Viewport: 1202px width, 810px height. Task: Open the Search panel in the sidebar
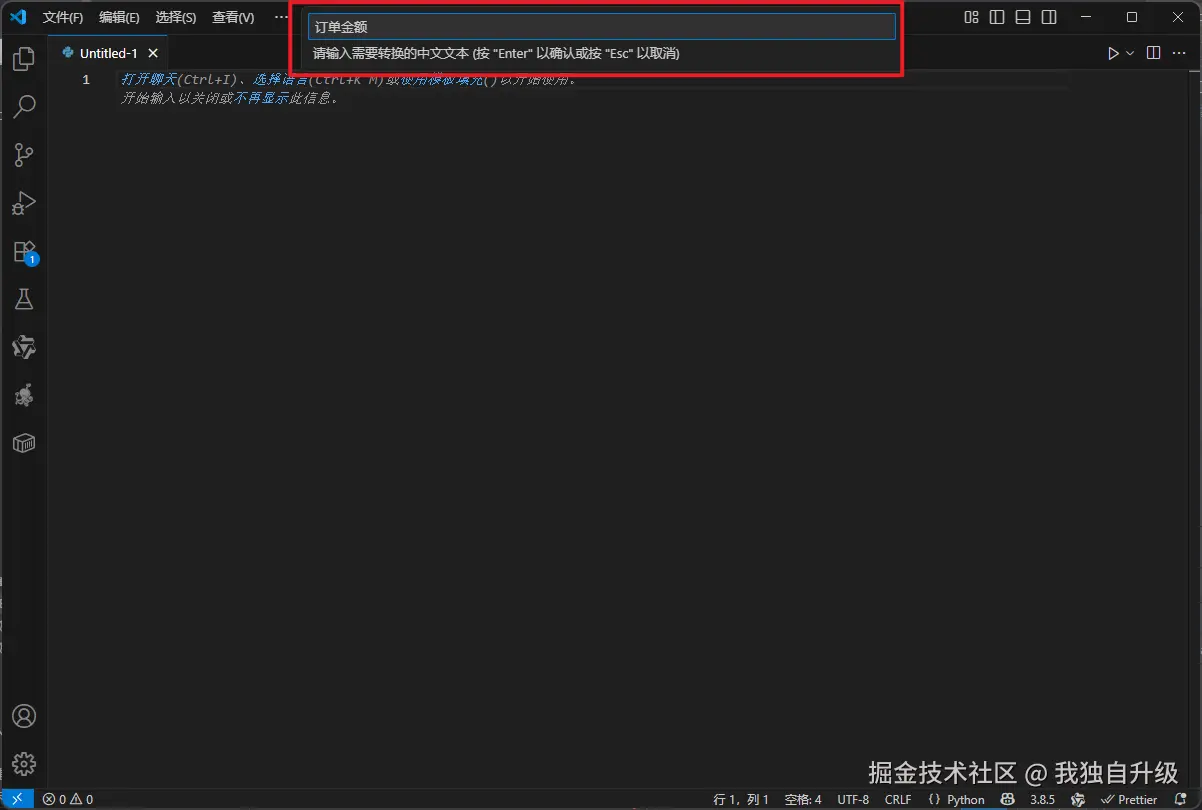pyautogui.click(x=23, y=106)
